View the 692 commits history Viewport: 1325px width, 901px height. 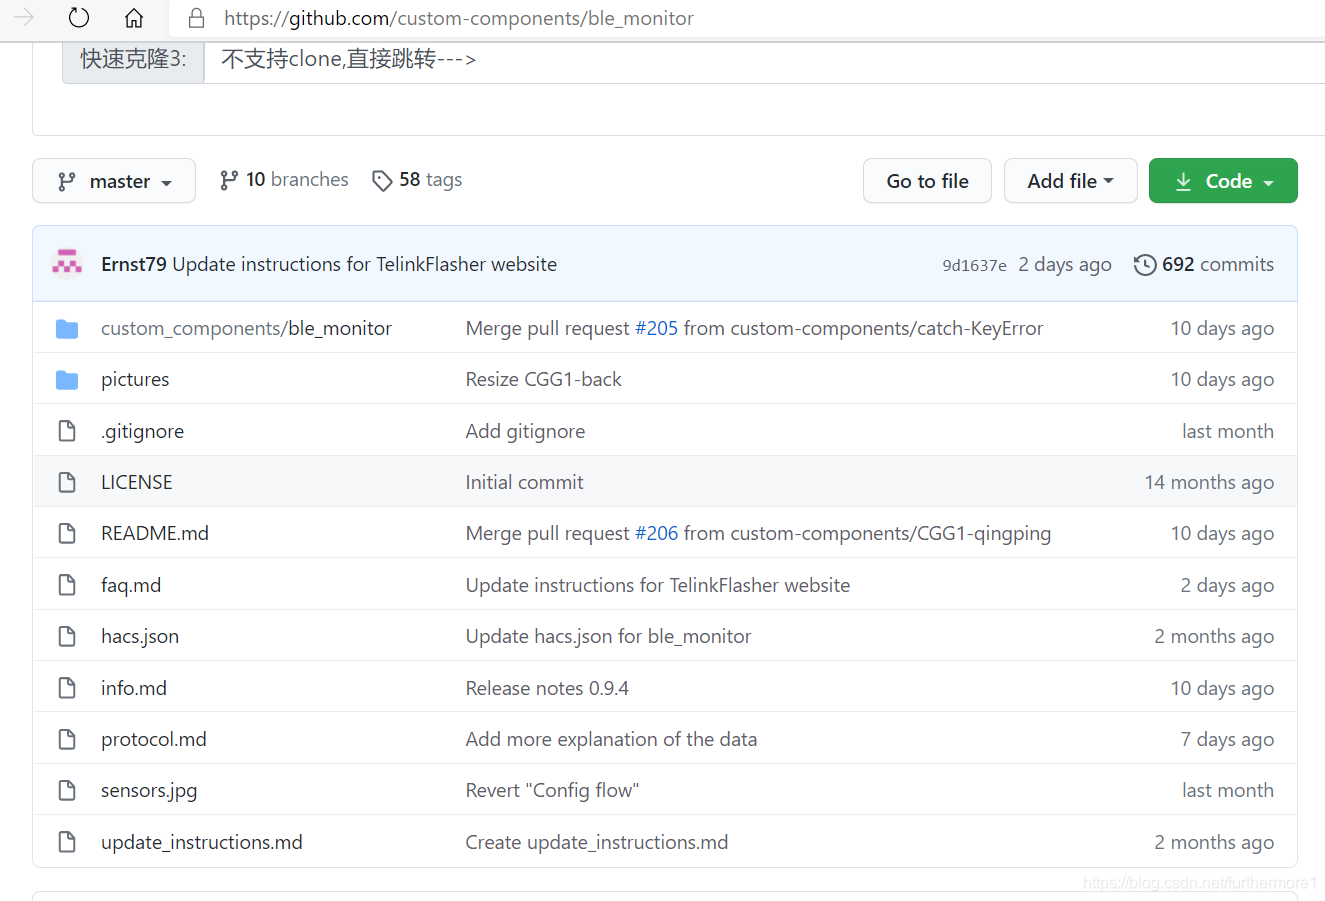pyautogui.click(x=1204, y=264)
